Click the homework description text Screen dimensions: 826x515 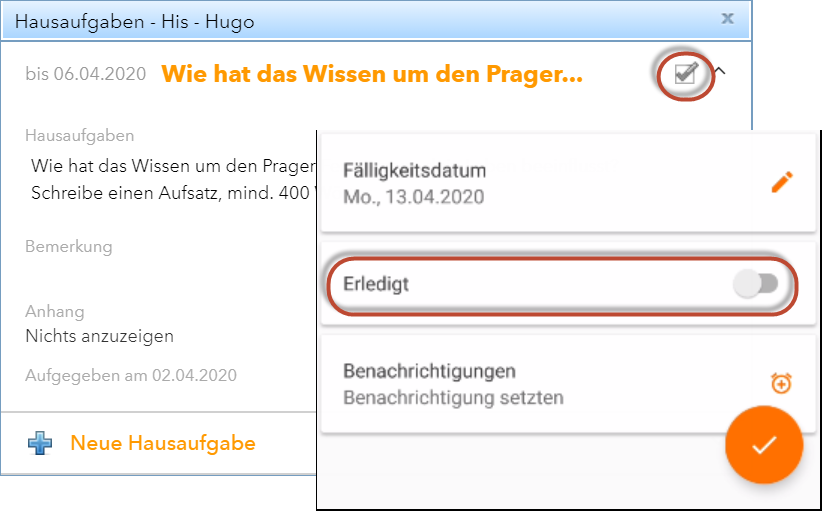pyautogui.click(x=173, y=180)
